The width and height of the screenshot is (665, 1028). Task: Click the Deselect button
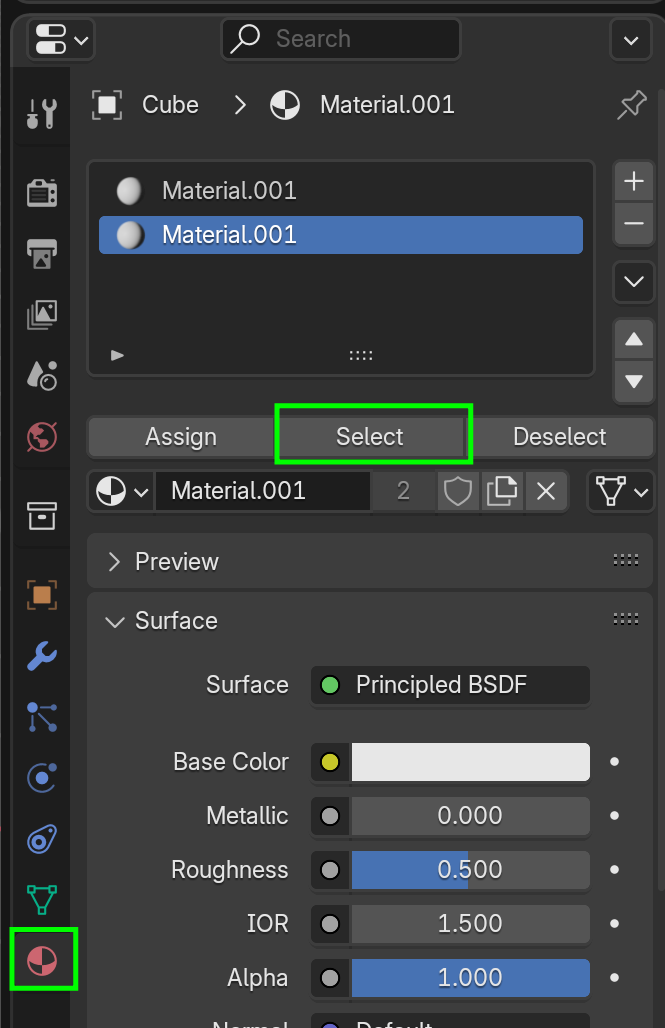[x=559, y=437]
